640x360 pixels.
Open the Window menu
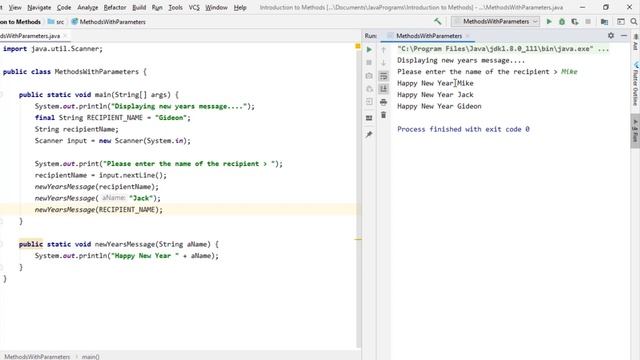point(216,7)
